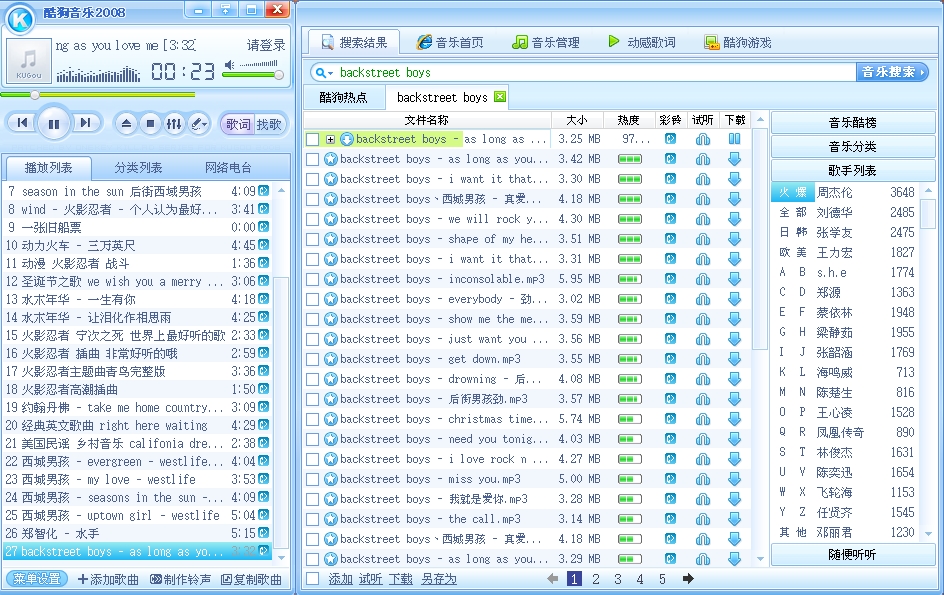The width and height of the screenshot is (944, 595).
Task: Click star icon of backstreet boys - show me the meaning
Action: 331,319
